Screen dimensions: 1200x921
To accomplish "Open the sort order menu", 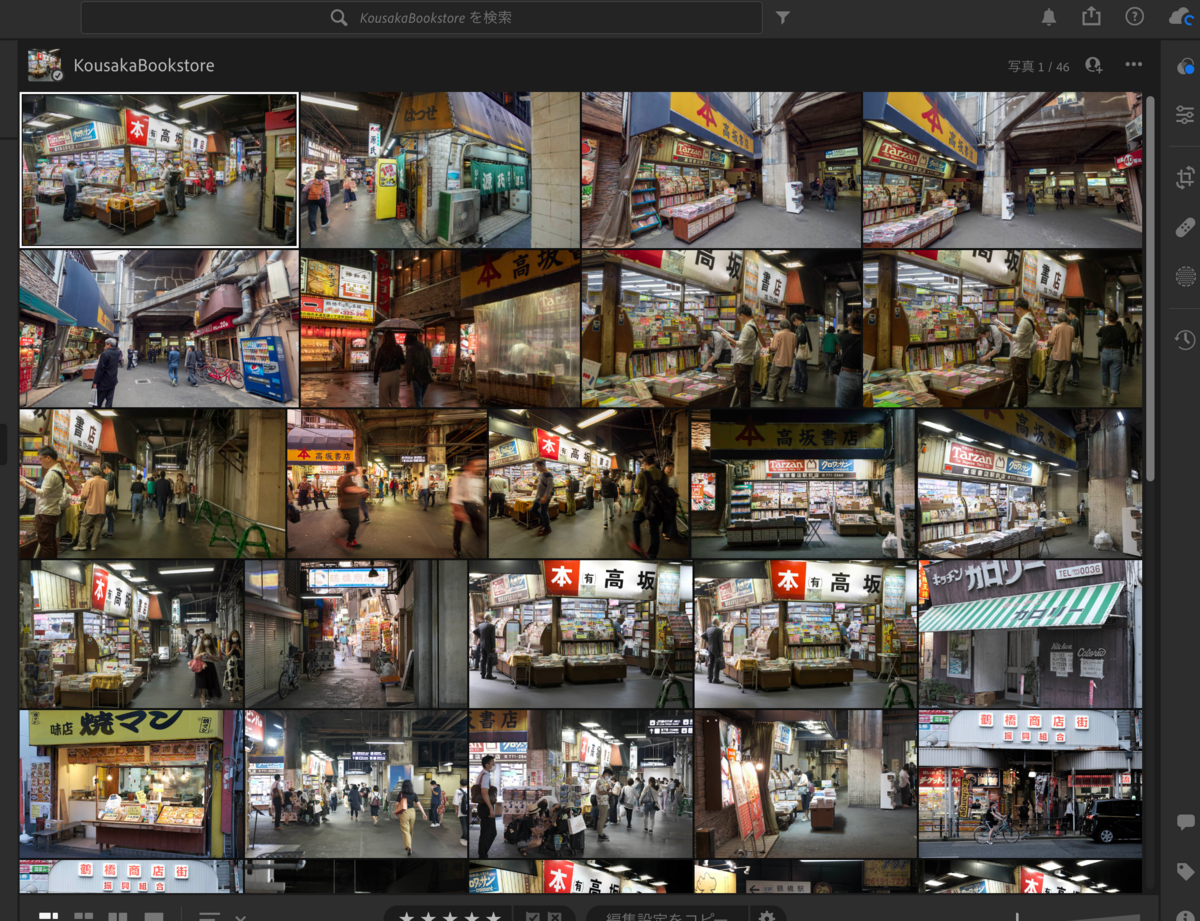I will click(209, 916).
